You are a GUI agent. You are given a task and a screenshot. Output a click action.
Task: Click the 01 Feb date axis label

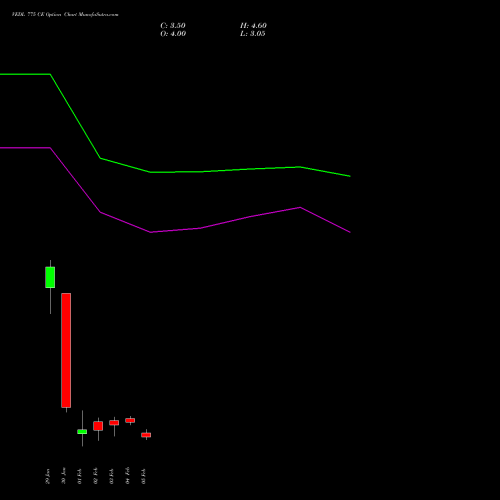point(80,476)
